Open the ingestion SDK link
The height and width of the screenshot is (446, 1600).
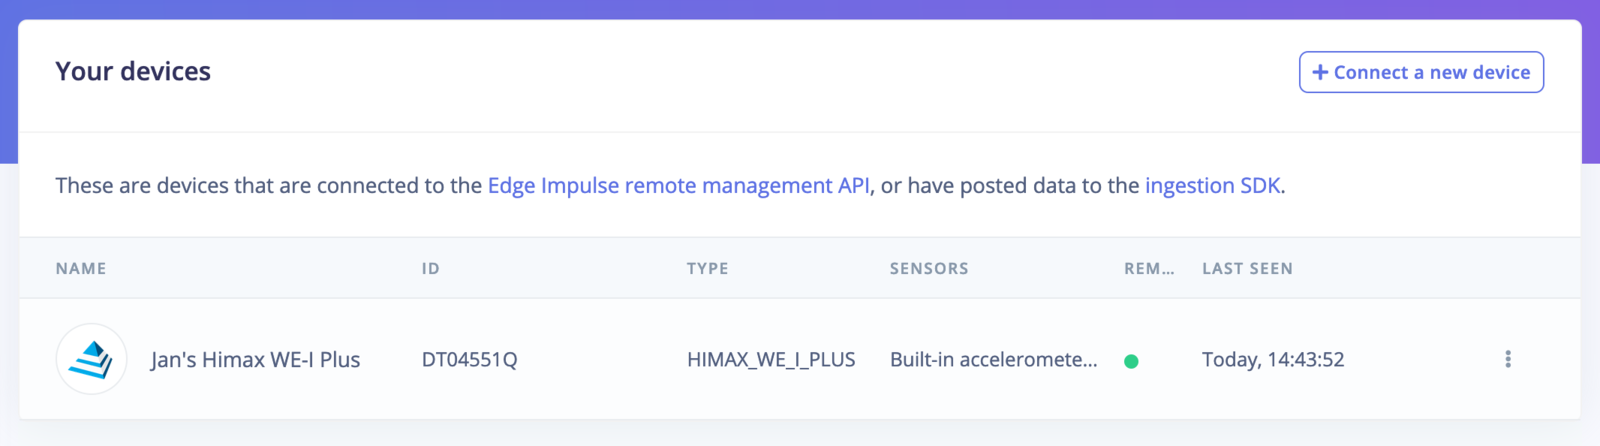pos(1213,185)
